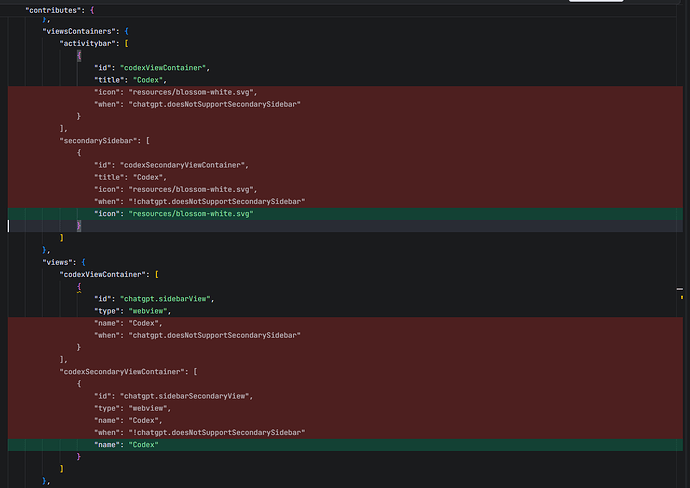Click the opening brace with yellow squiggle warning
This screenshot has width=690, height=488.
[x=79, y=287]
